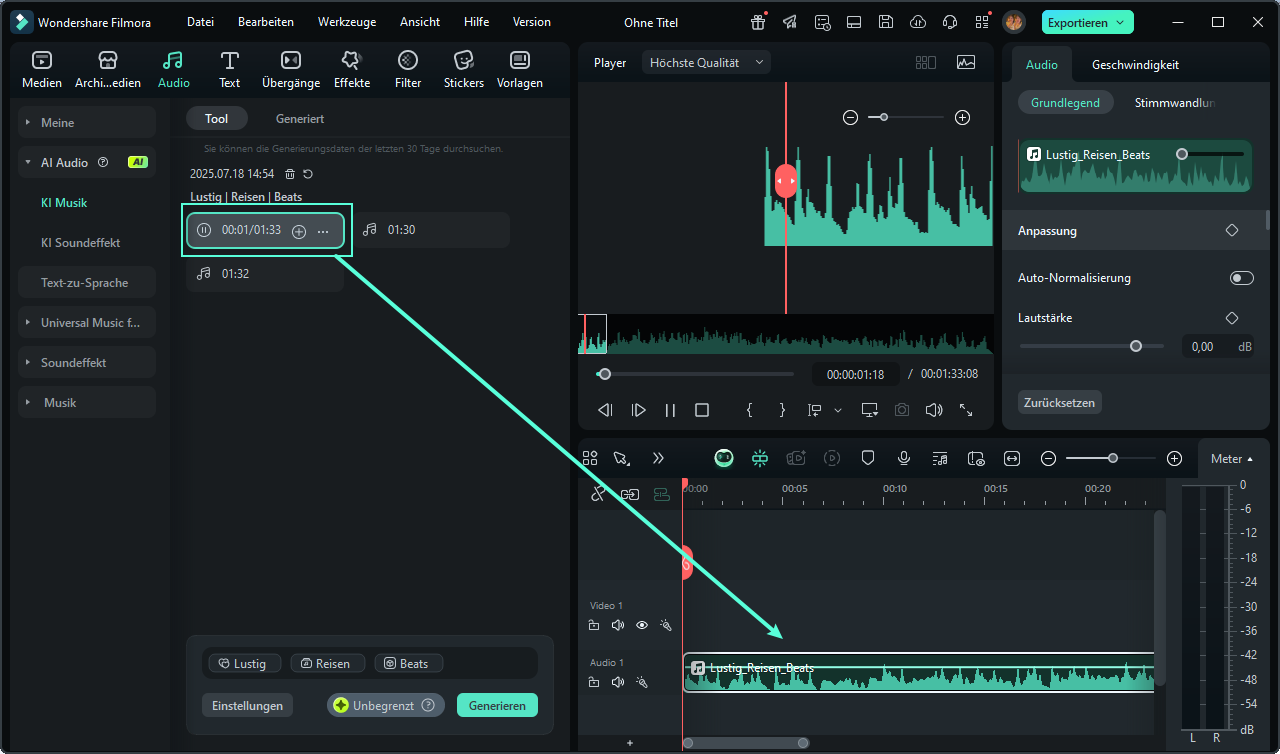Switch to the Geschwindigkeit tab
This screenshot has width=1280, height=754.
pyautogui.click(x=1135, y=65)
